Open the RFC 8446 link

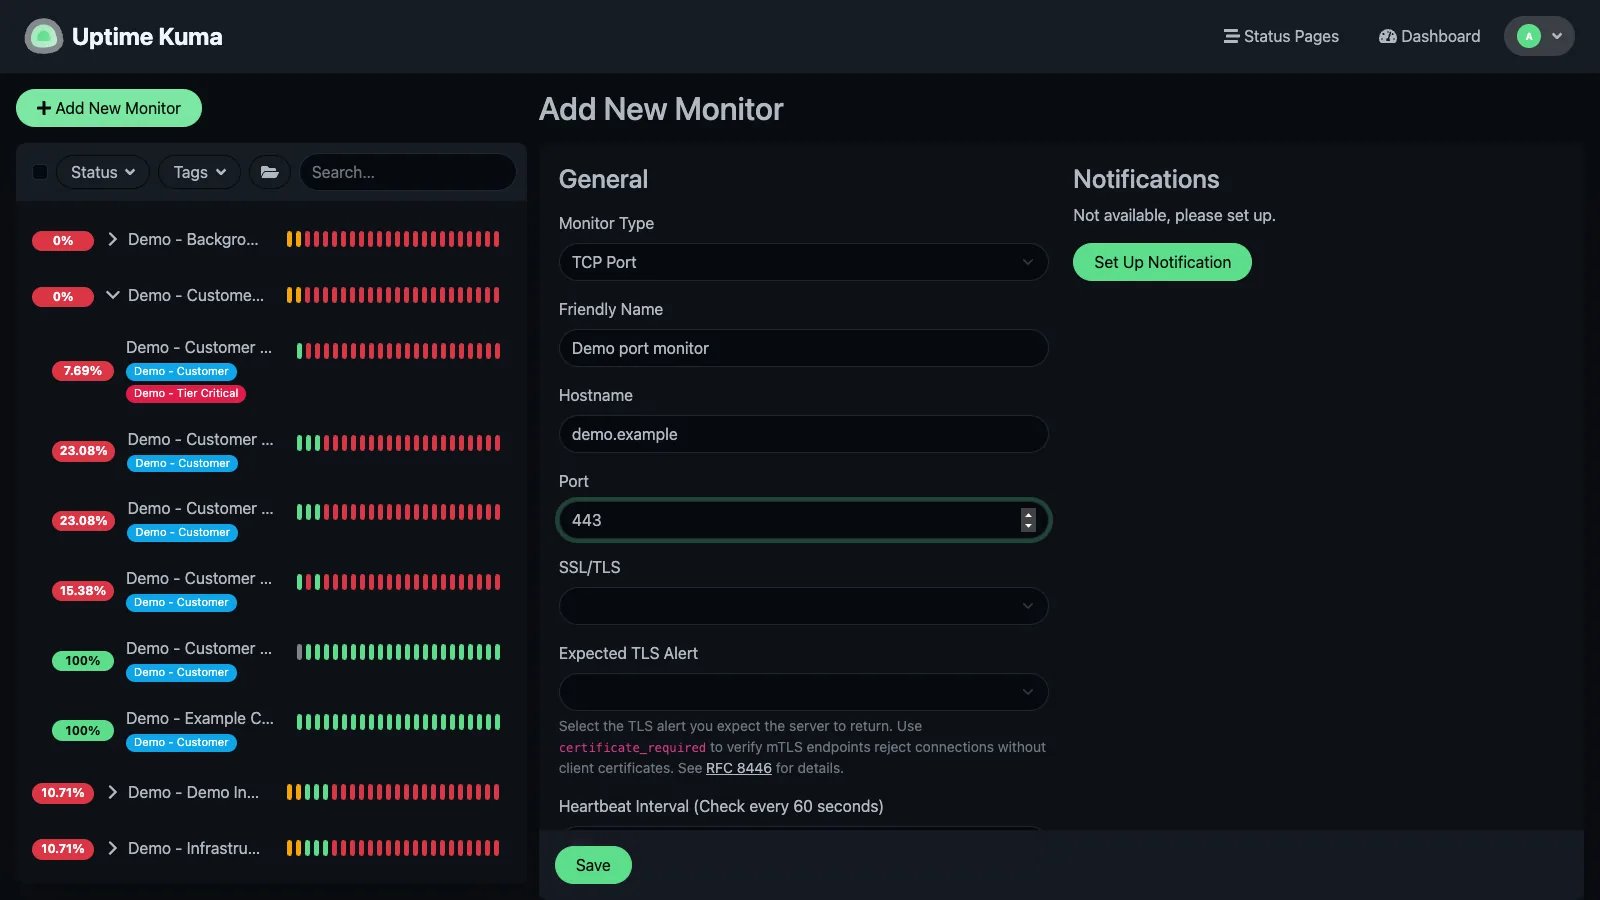[x=739, y=768]
